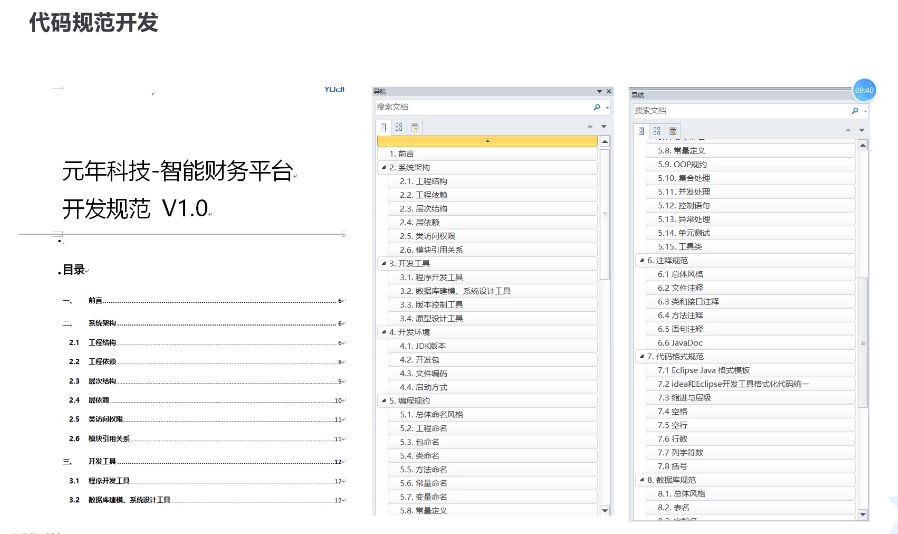Go to 4.1. JDK版本 heading
This screenshot has width=898, height=534.
click(493, 346)
